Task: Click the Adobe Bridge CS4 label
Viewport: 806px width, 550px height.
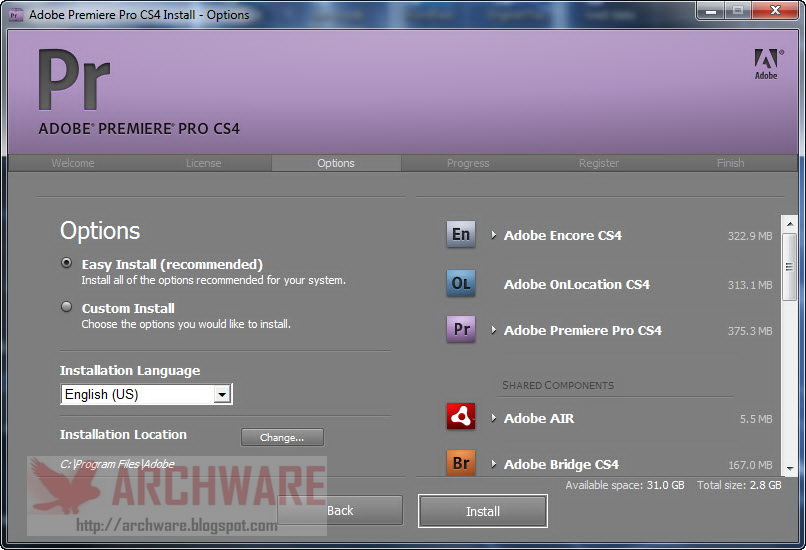Action: click(561, 465)
